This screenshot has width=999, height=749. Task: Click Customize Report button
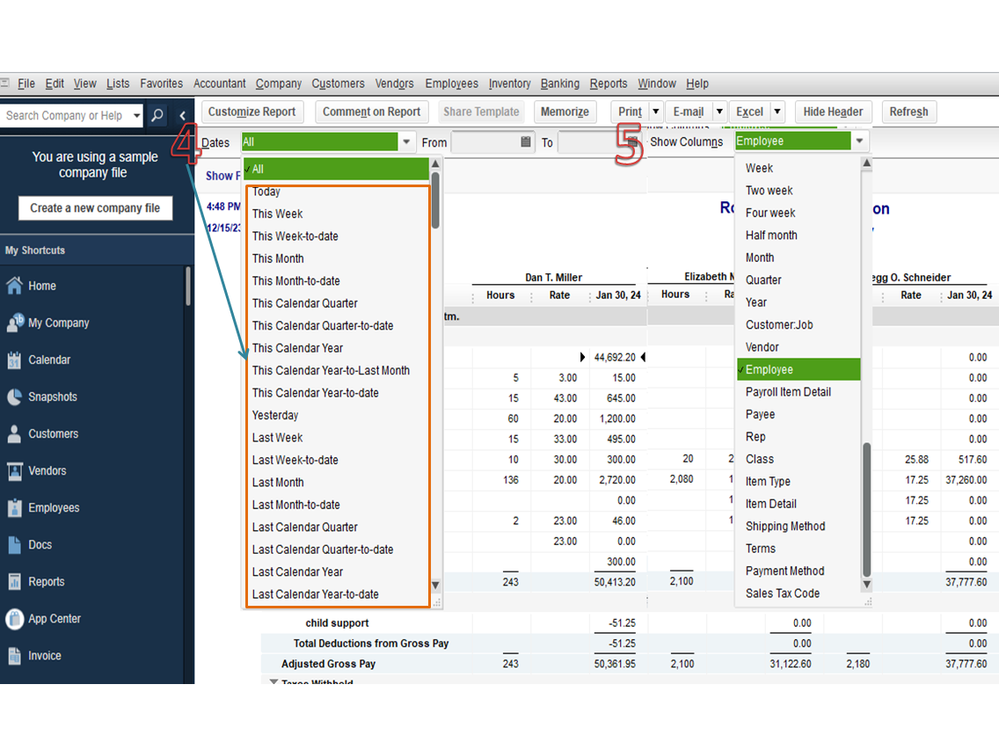coord(252,111)
